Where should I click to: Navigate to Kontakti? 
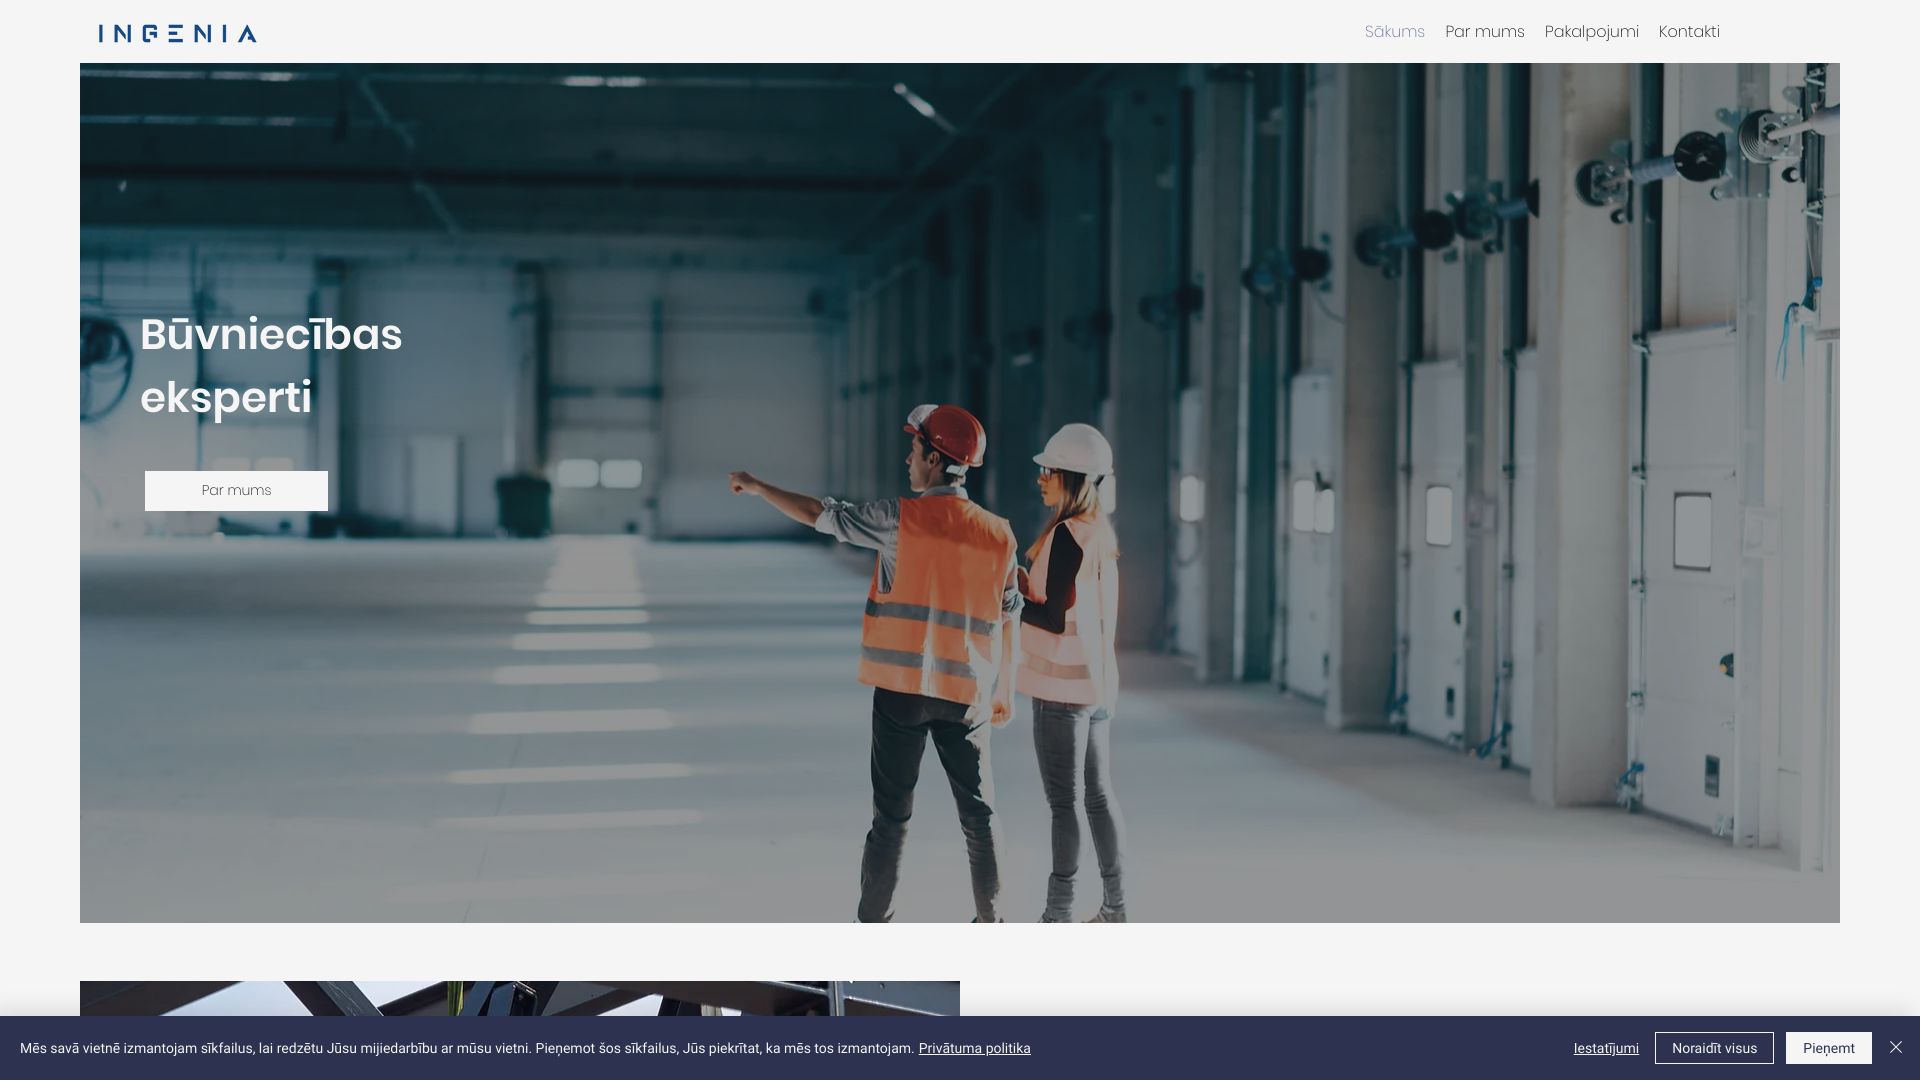pos(1688,32)
